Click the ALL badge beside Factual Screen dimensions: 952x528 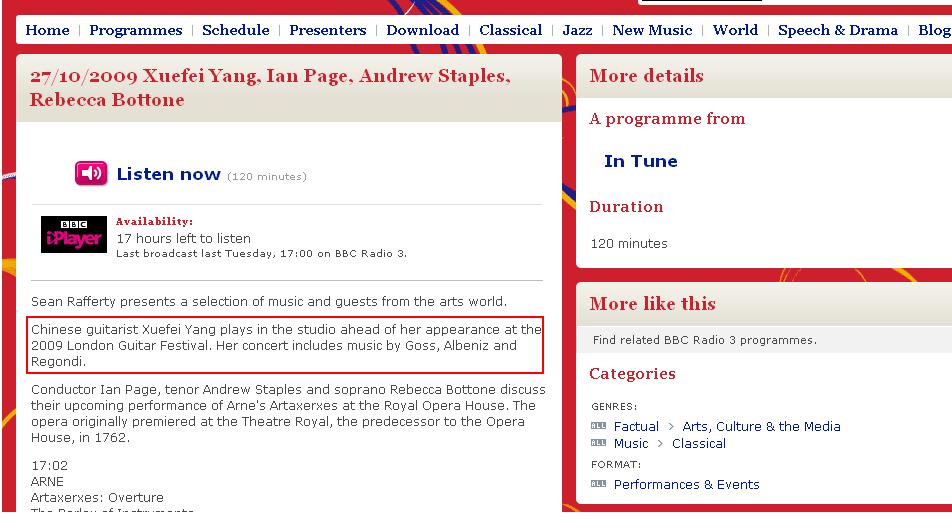(x=599, y=426)
